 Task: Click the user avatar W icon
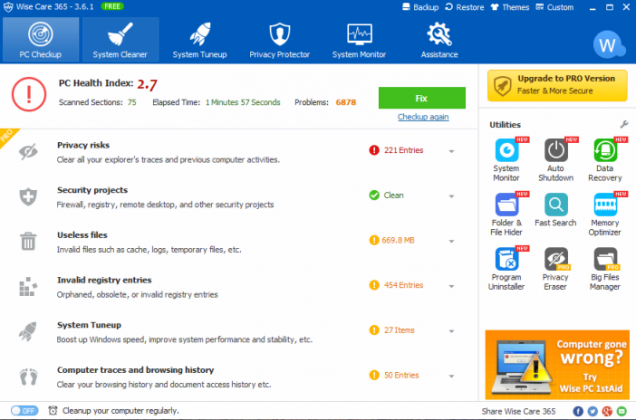tap(608, 45)
